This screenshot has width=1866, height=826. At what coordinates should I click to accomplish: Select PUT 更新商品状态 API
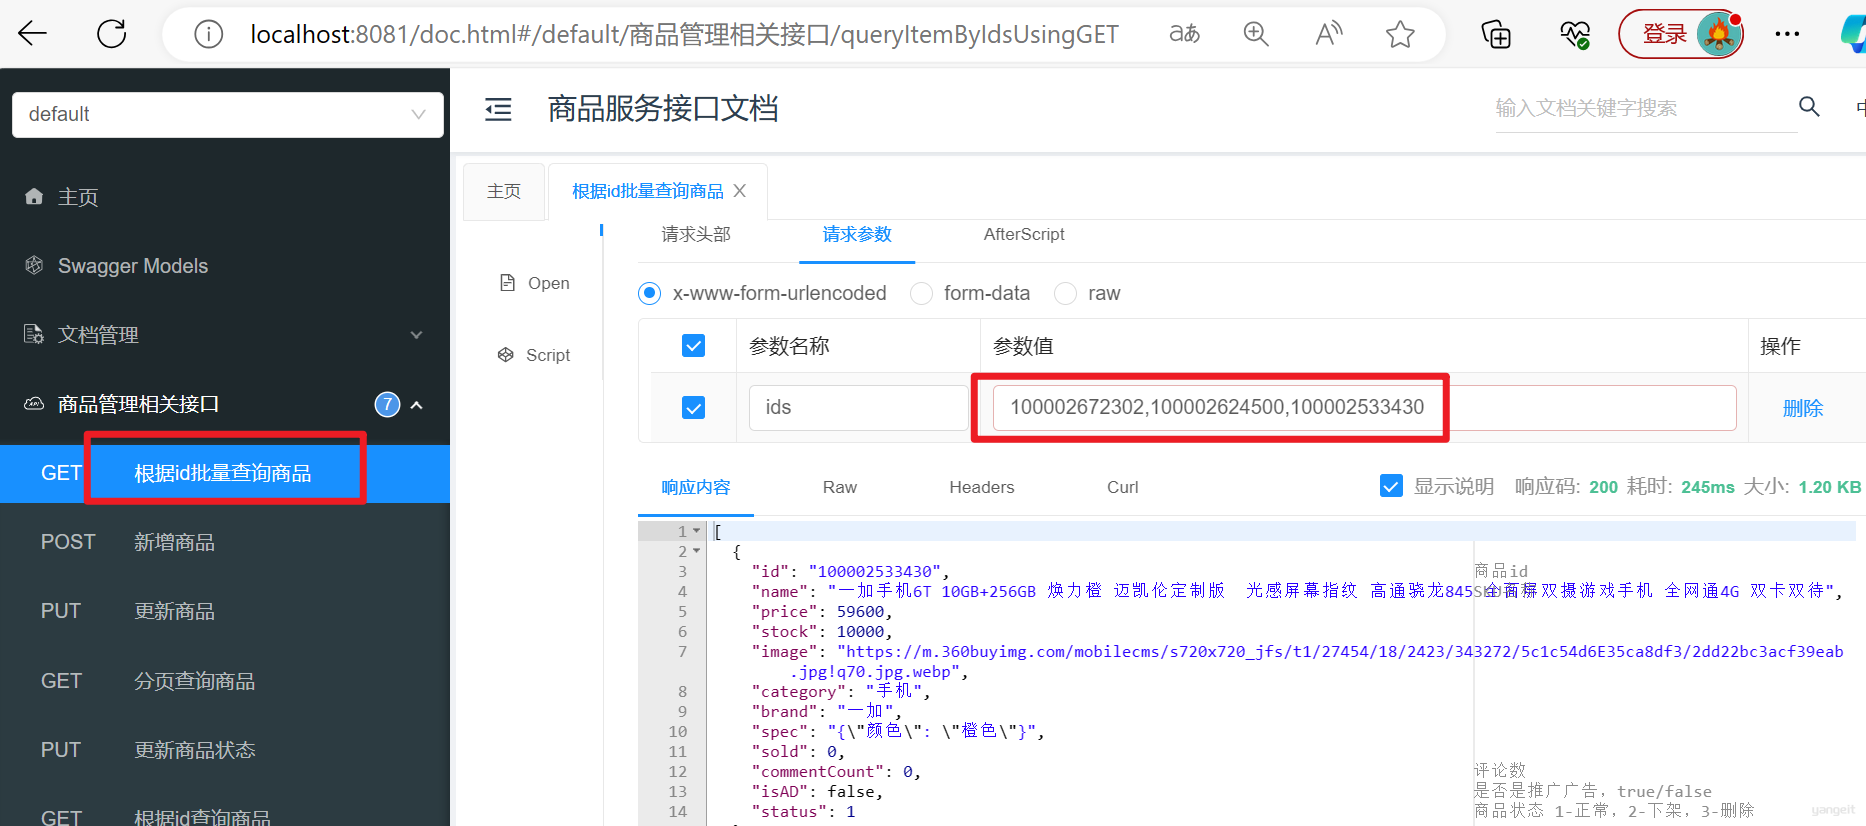coord(225,750)
